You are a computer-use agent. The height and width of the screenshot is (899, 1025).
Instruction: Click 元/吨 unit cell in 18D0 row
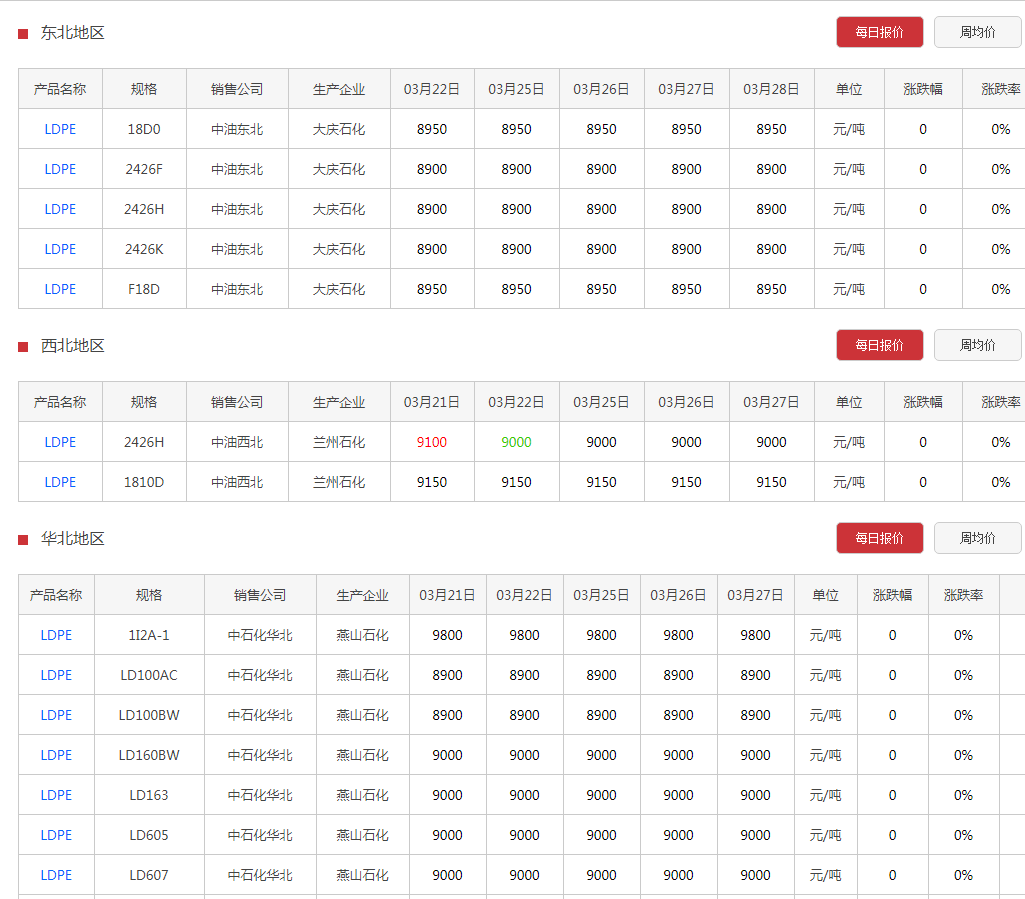click(849, 129)
